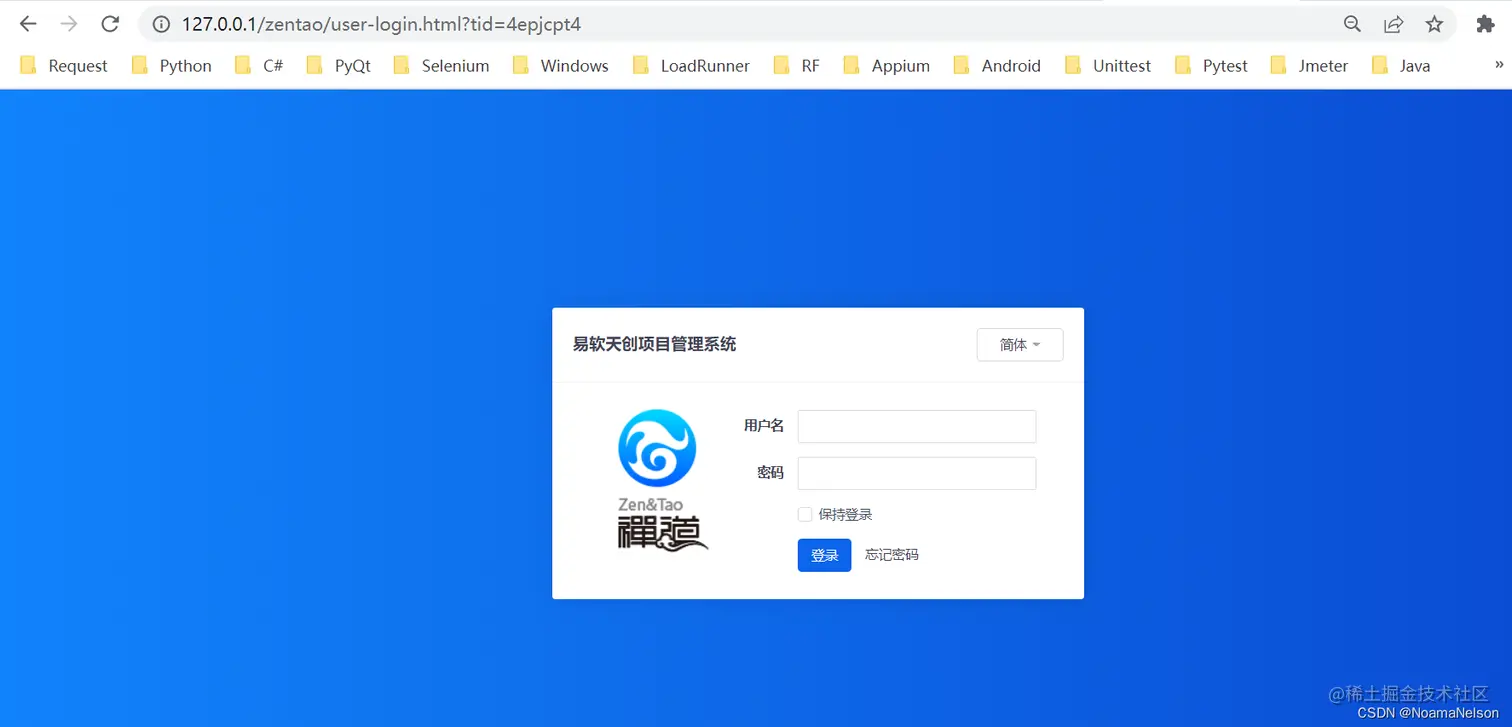The image size is (1512, 727).
Task: Click the 密码 password input field
Action: coord(915,472)
